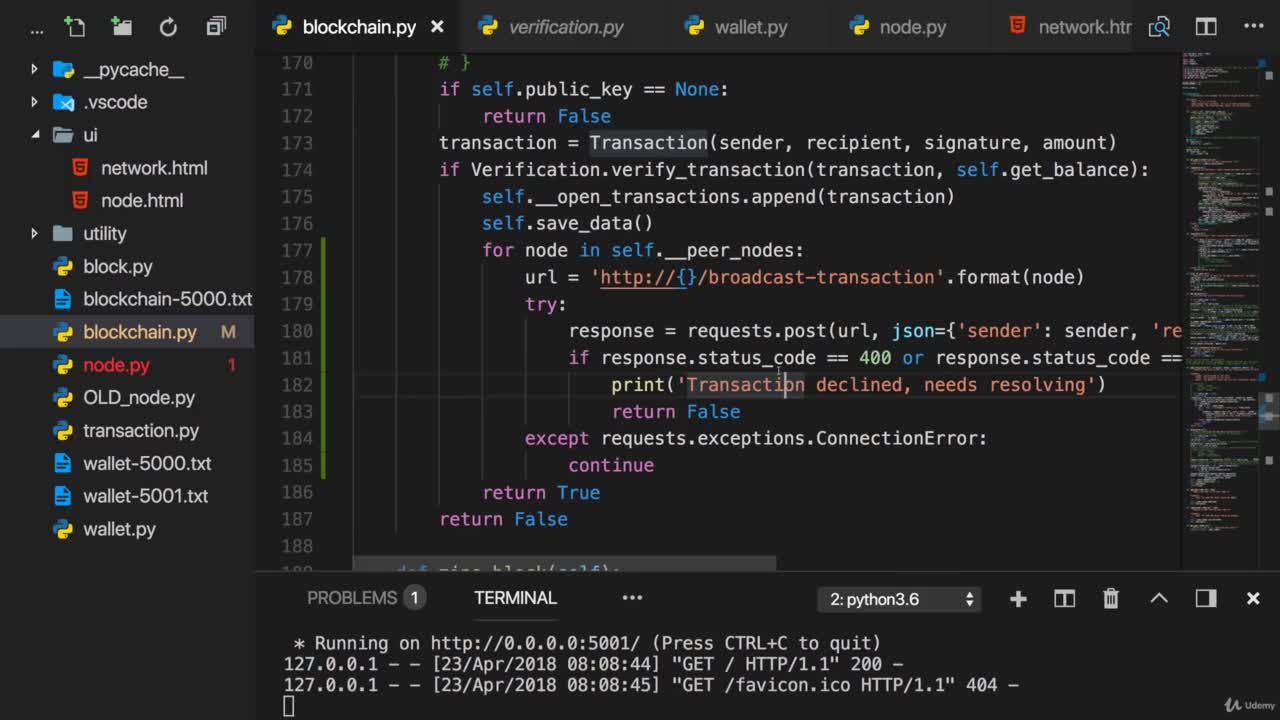Viewport: 1280px width, 720px height.
Task: Click the Python icon beside block.py
Action: coord(63,266)
